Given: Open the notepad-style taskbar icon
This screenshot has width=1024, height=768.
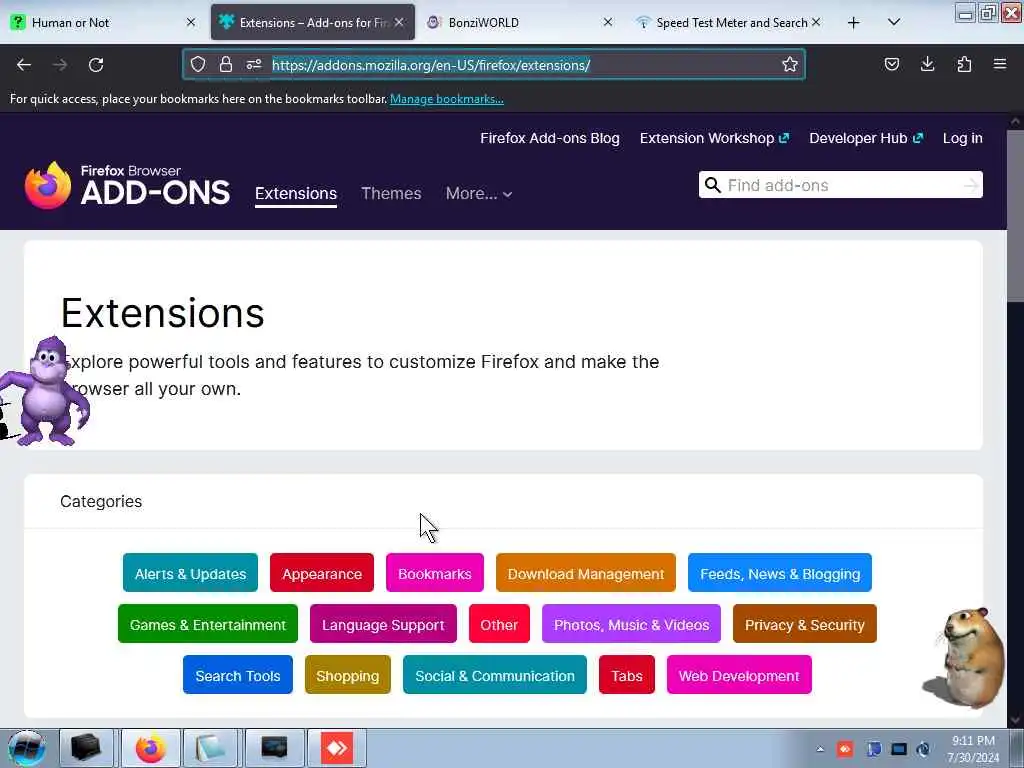Looking at the screenshot, I should pos(210,748).
